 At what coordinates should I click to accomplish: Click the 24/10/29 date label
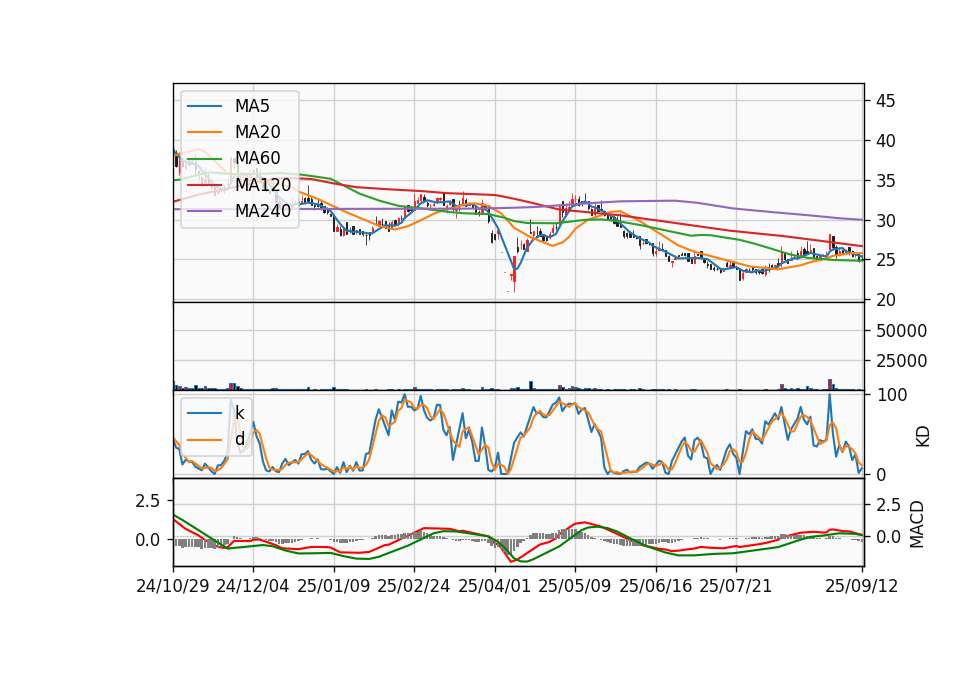pyautogui.click(x=173, y=587)
